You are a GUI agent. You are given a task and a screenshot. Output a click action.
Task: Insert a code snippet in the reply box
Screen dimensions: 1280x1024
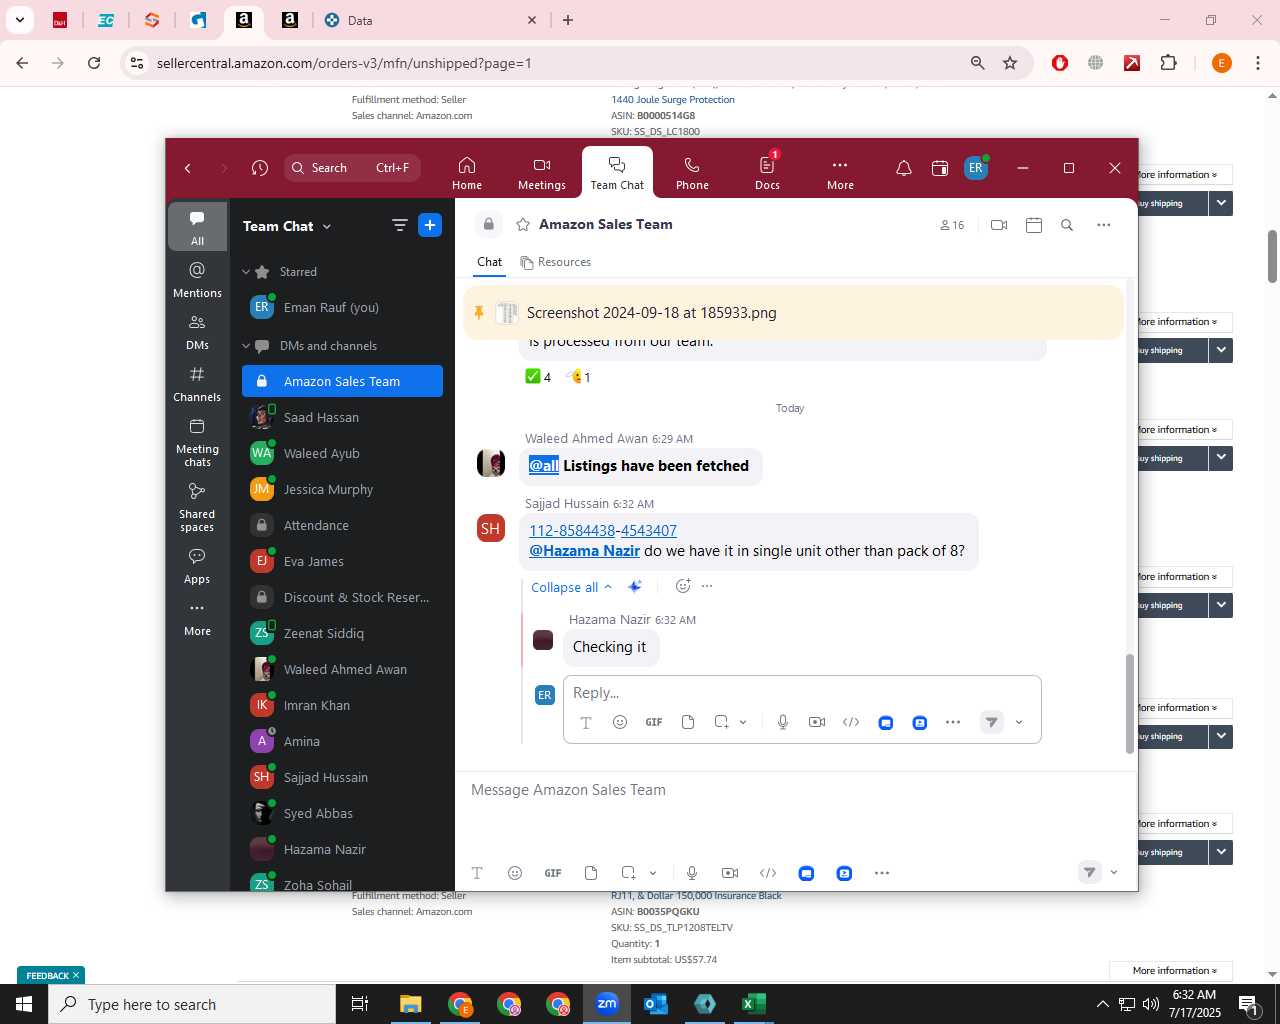click(x=851, y=722)
